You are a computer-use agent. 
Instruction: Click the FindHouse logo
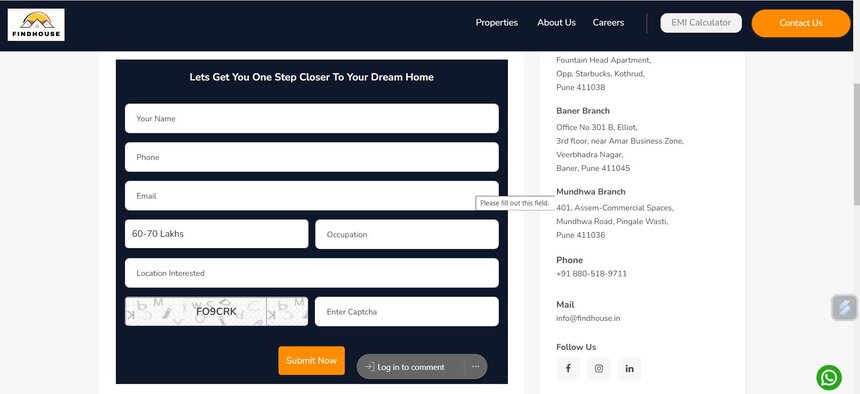coord(36,25)
